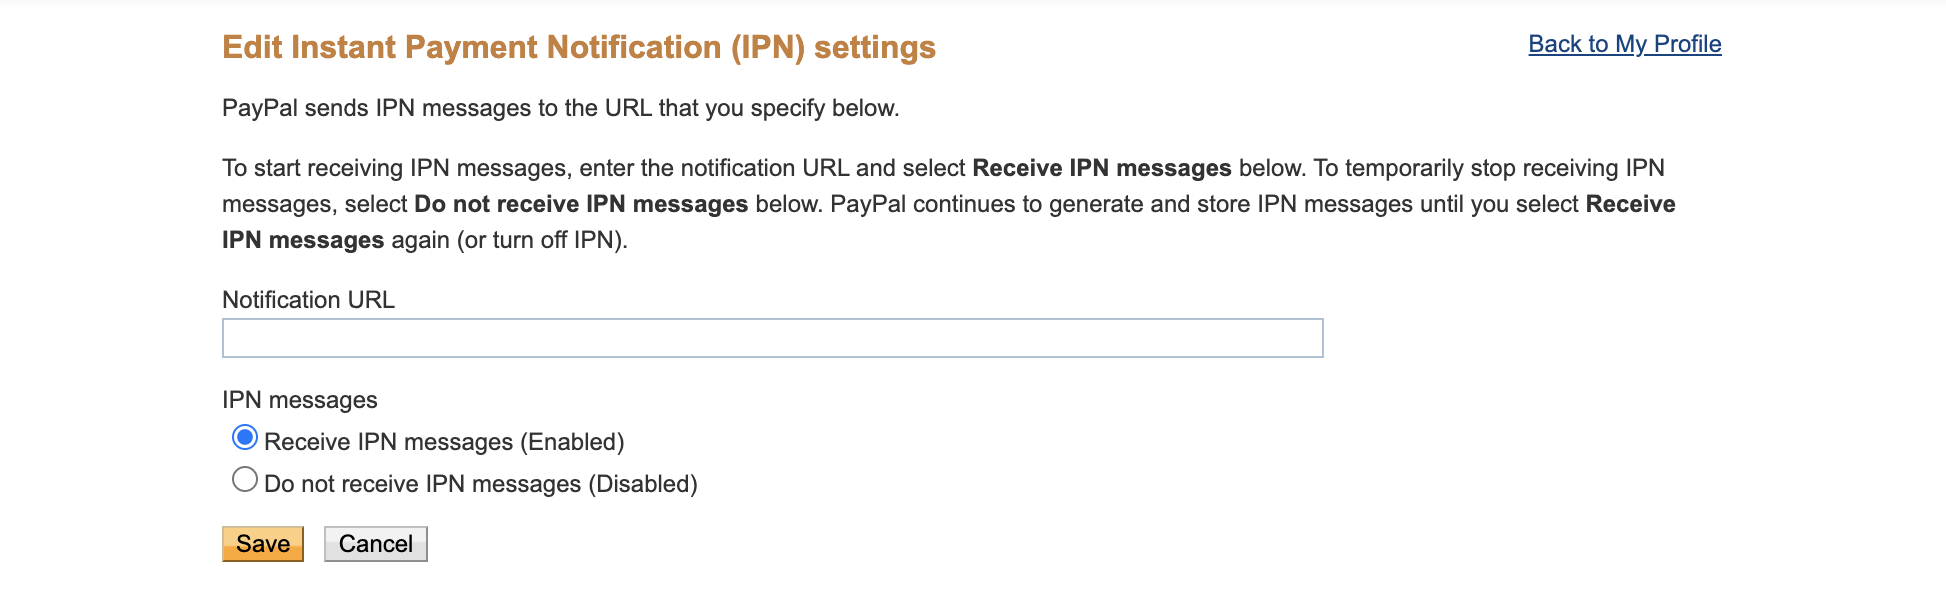This screenshot has height=600, width=1946.
Task: Return to profile via the top-right link
Action: point(1625,44)
